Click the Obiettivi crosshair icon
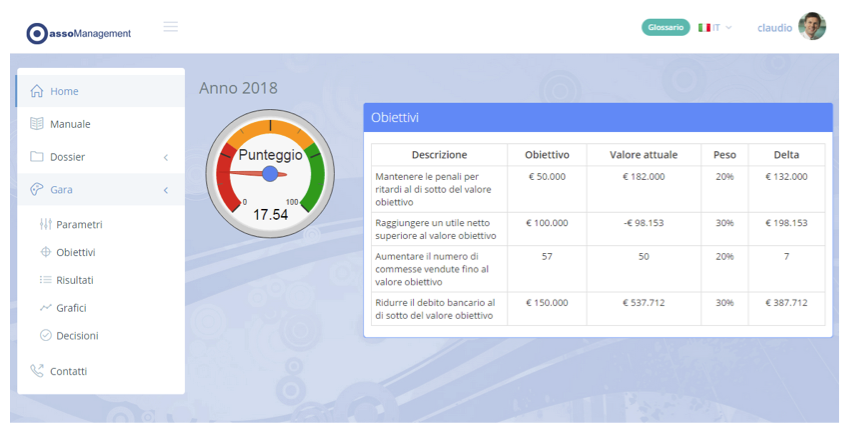850x432 pixels. [46, 252]
